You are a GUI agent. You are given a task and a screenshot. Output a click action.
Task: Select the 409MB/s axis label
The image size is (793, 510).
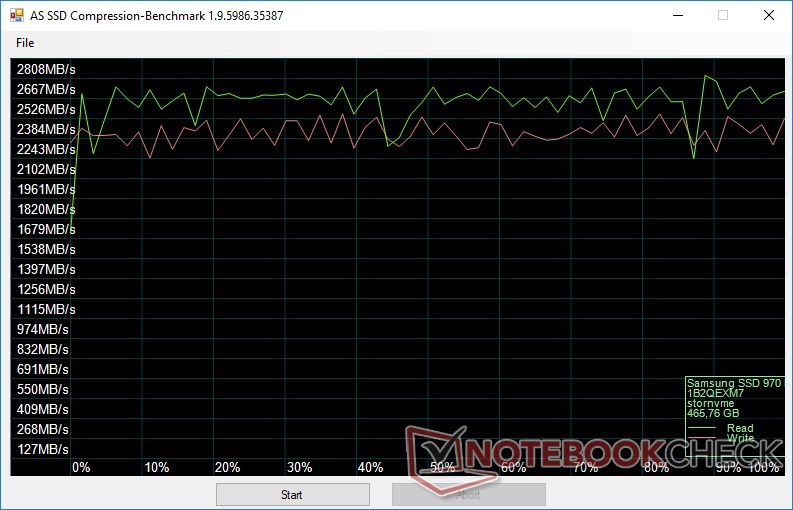coord(42,409)
